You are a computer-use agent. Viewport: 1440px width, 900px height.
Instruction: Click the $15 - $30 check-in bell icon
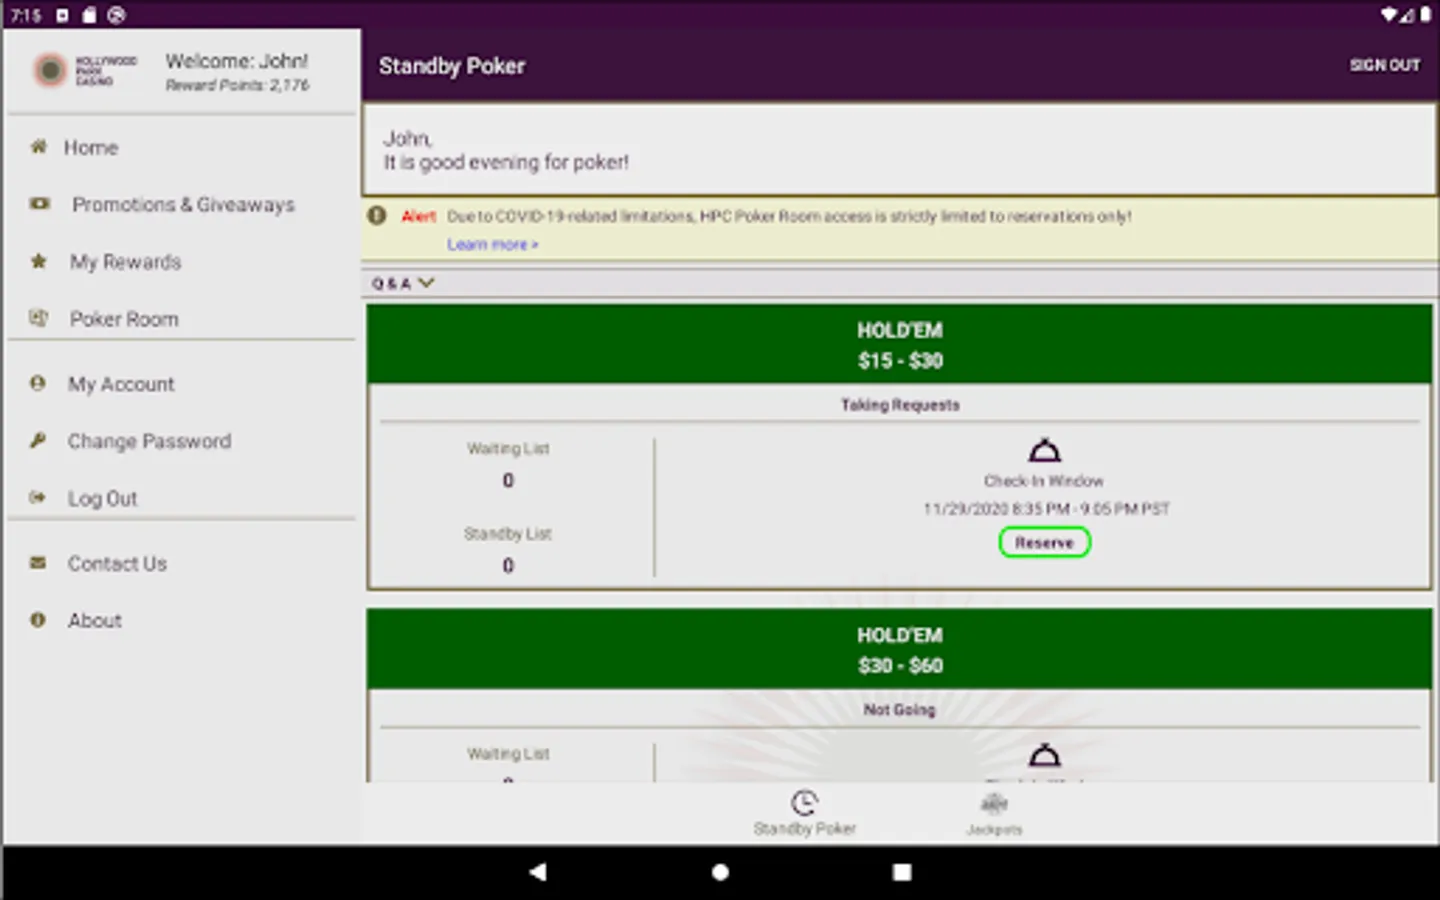click(x=1044, y=450)
